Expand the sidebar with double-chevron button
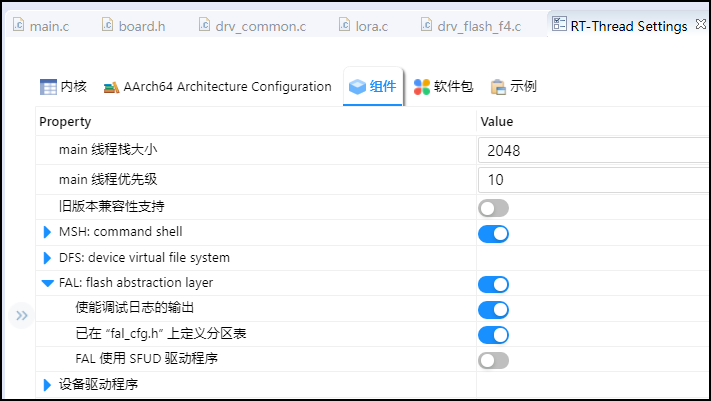This screenshot has height=401, width=711. point(21,315)
